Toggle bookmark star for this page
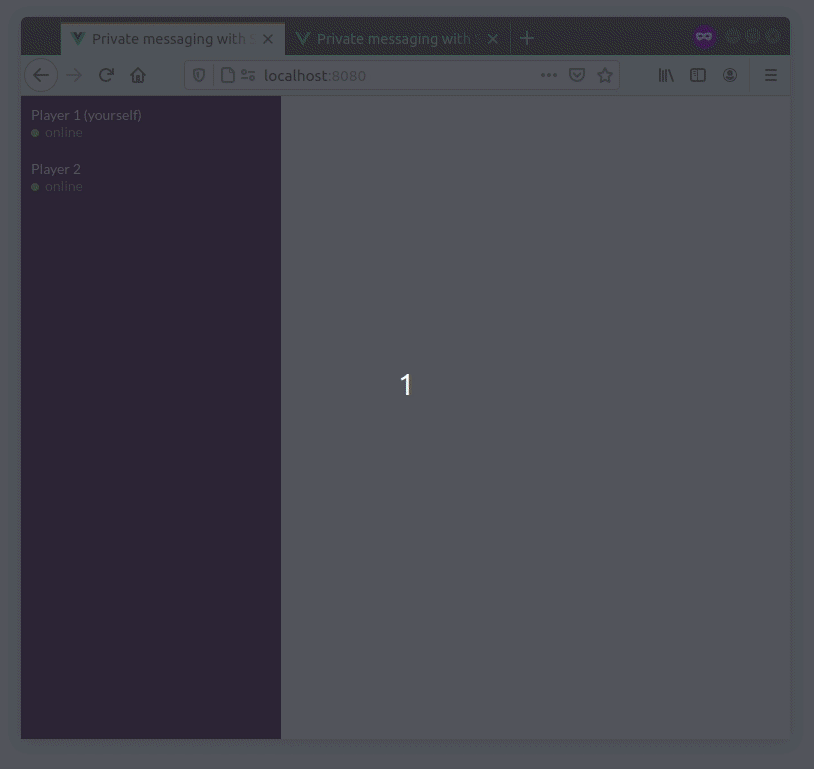Viewport: 814px width, 769px height. coord(604,74)
